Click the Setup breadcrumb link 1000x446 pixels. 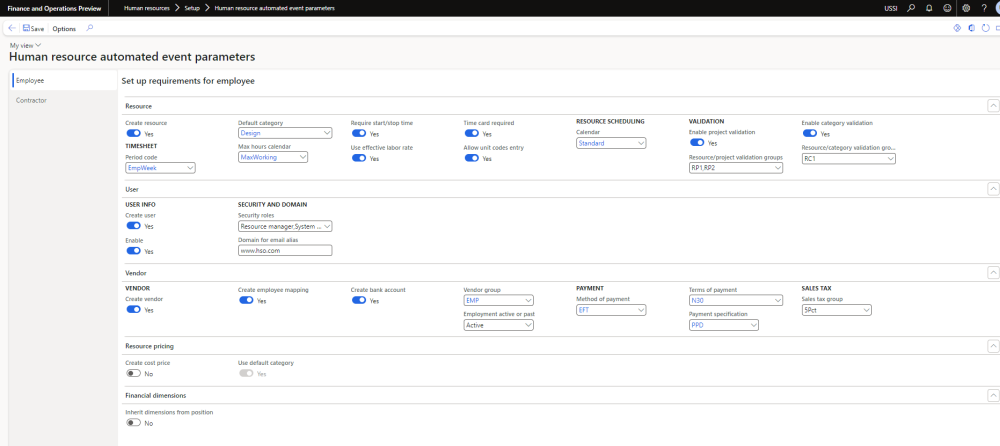point(192,8)
